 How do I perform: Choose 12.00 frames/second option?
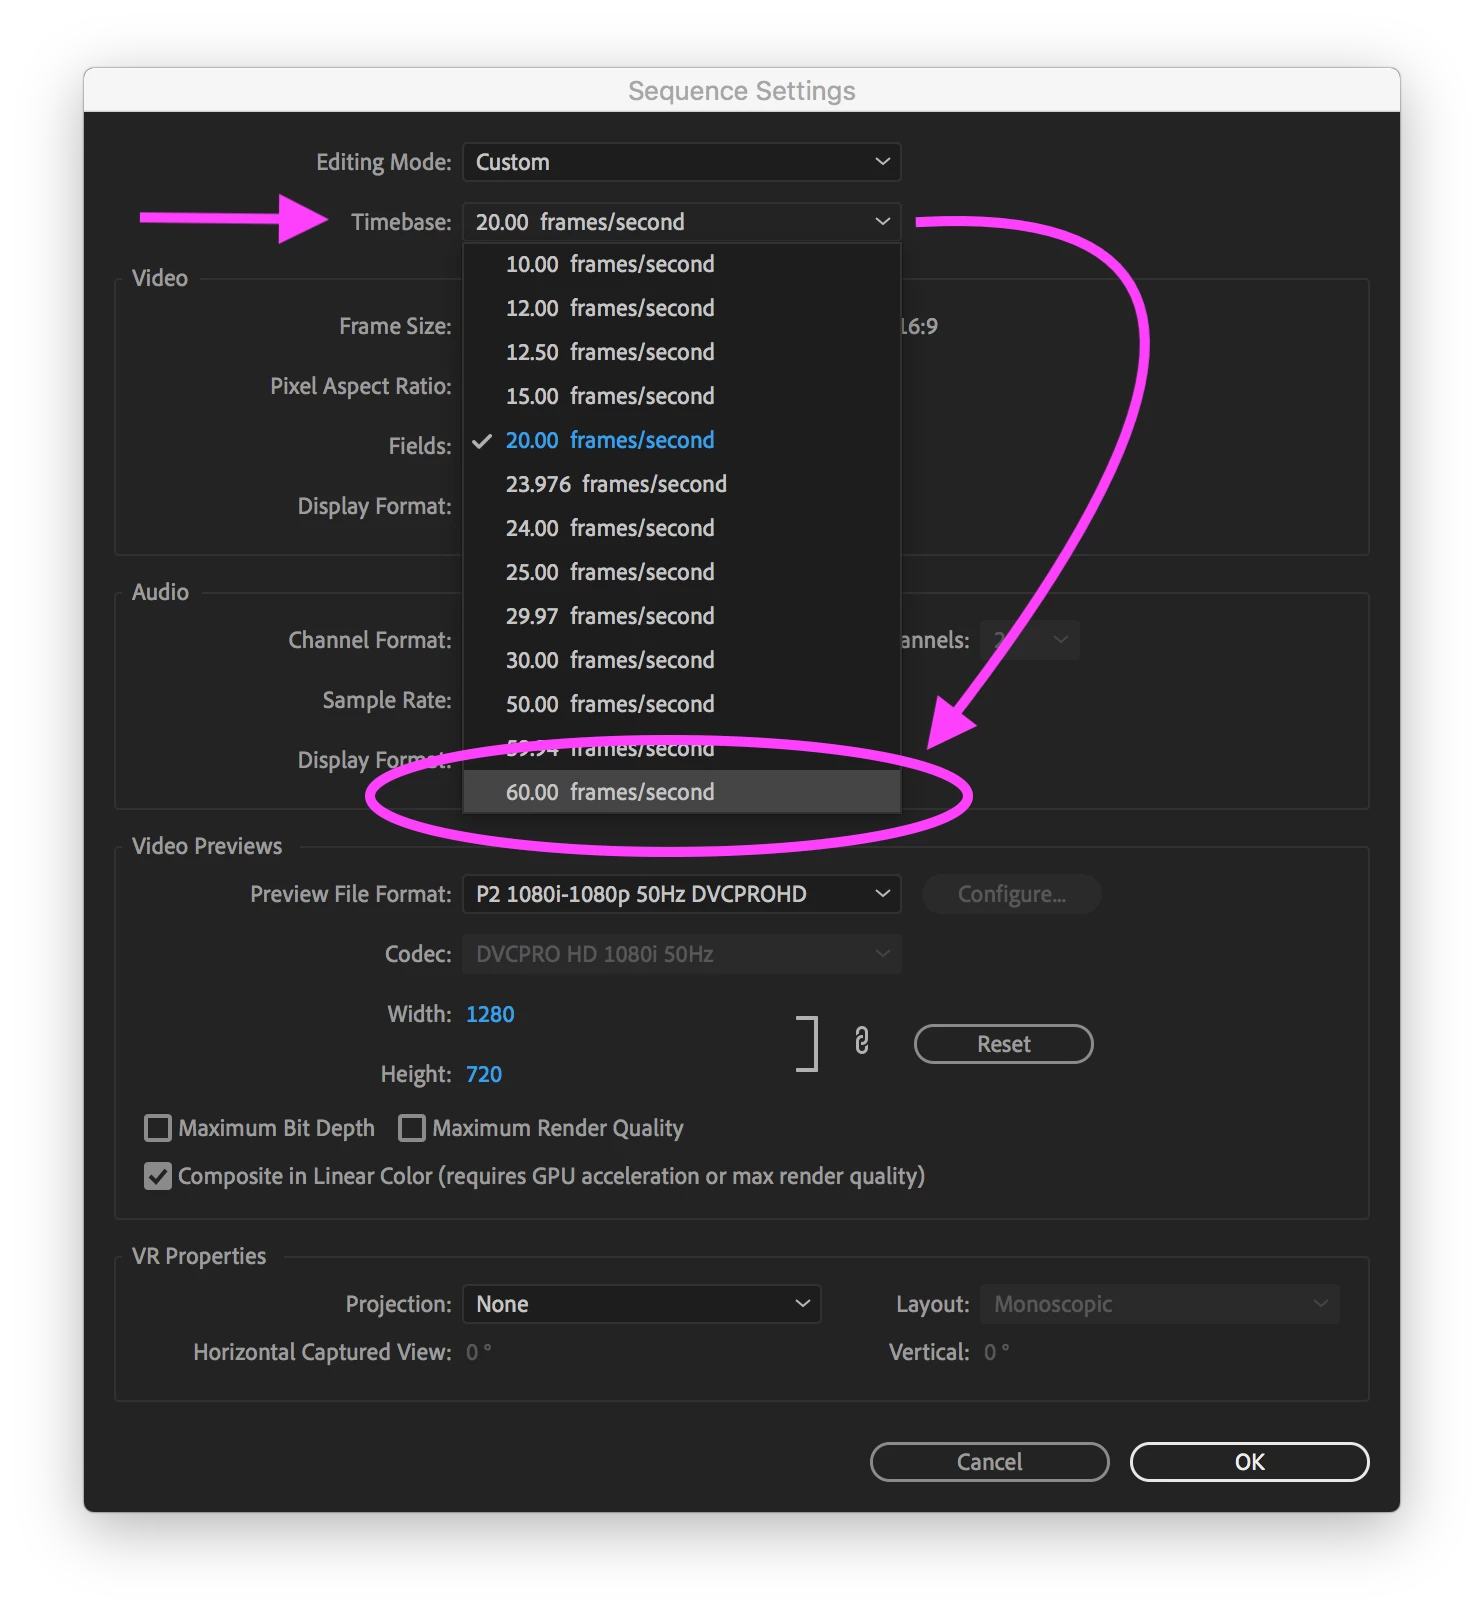tap(681, 308)
